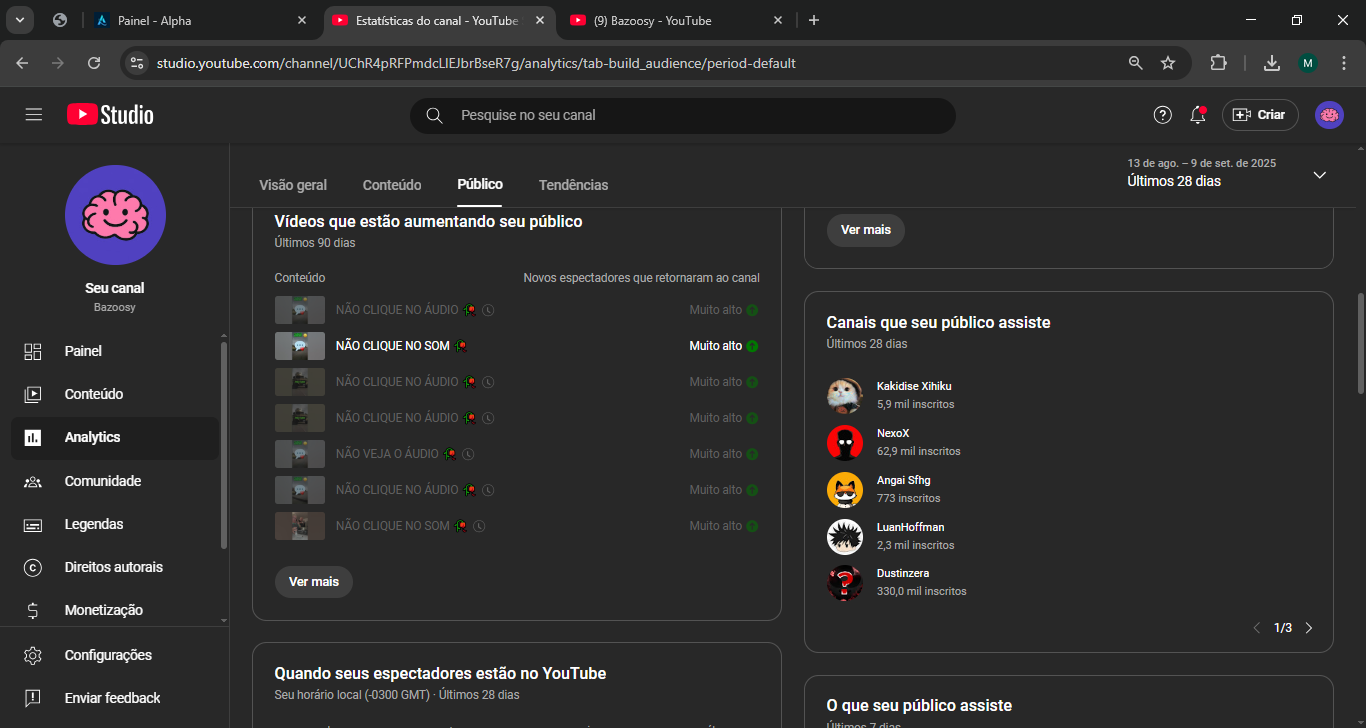Expand the Últimos 28 dias date dropdown
This screenshot has width=1366, height=728.
tap(1319, 175)
